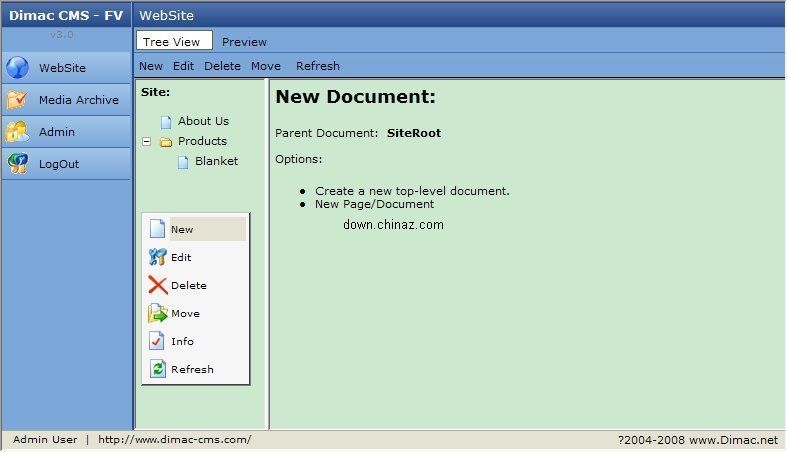
Task: Click Move in the toolbar
Action: click(x=266, y=66)
